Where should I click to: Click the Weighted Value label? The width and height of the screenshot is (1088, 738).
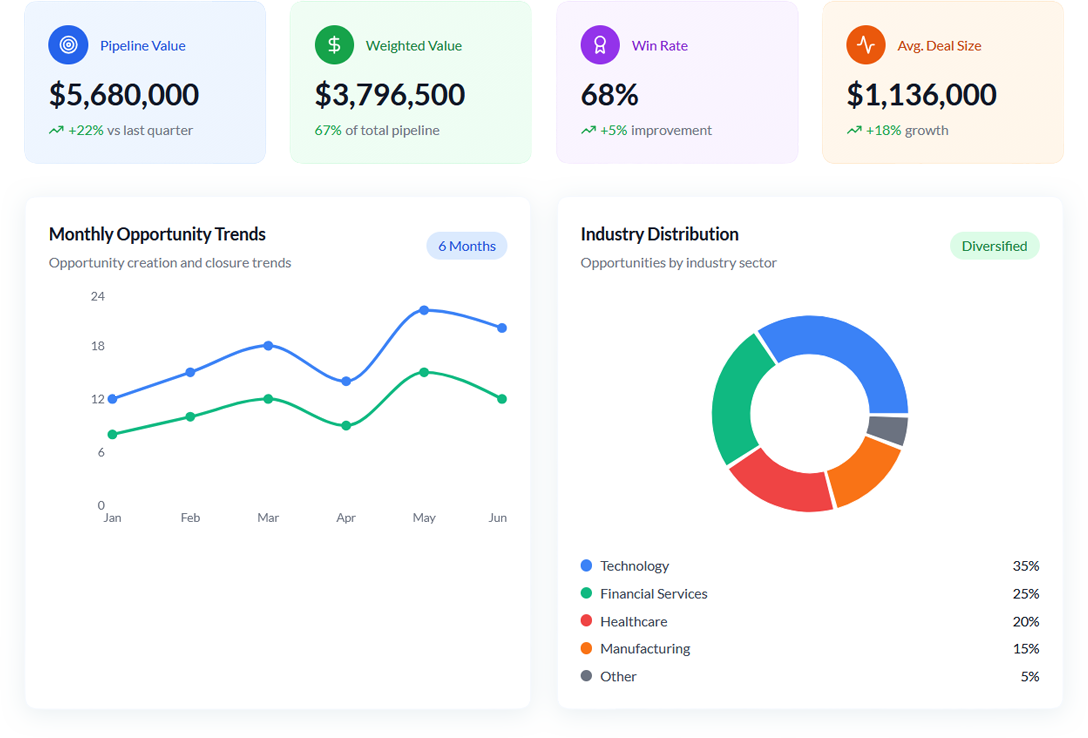click(x=414, y=46)
